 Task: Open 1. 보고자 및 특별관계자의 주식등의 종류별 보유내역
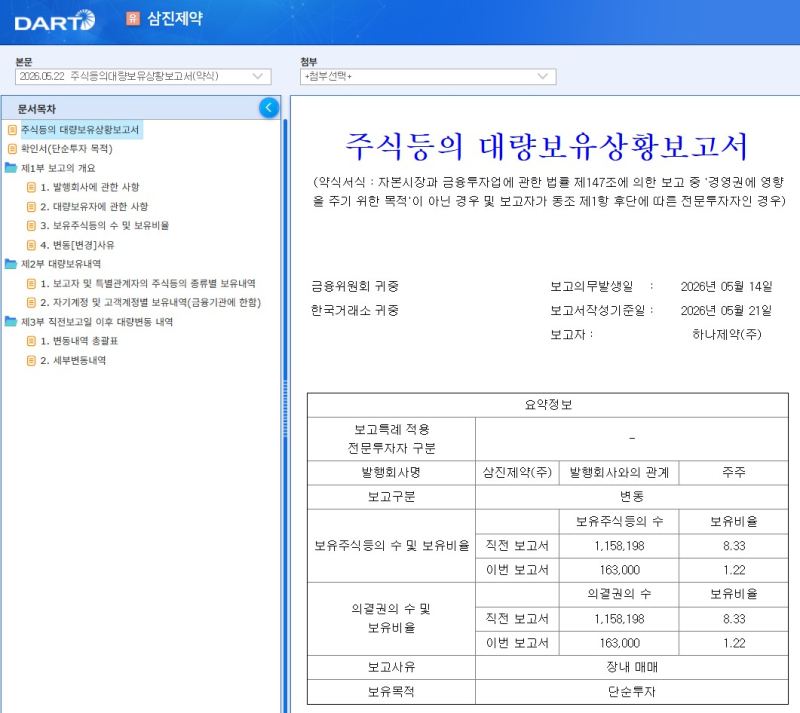point(148,283)
